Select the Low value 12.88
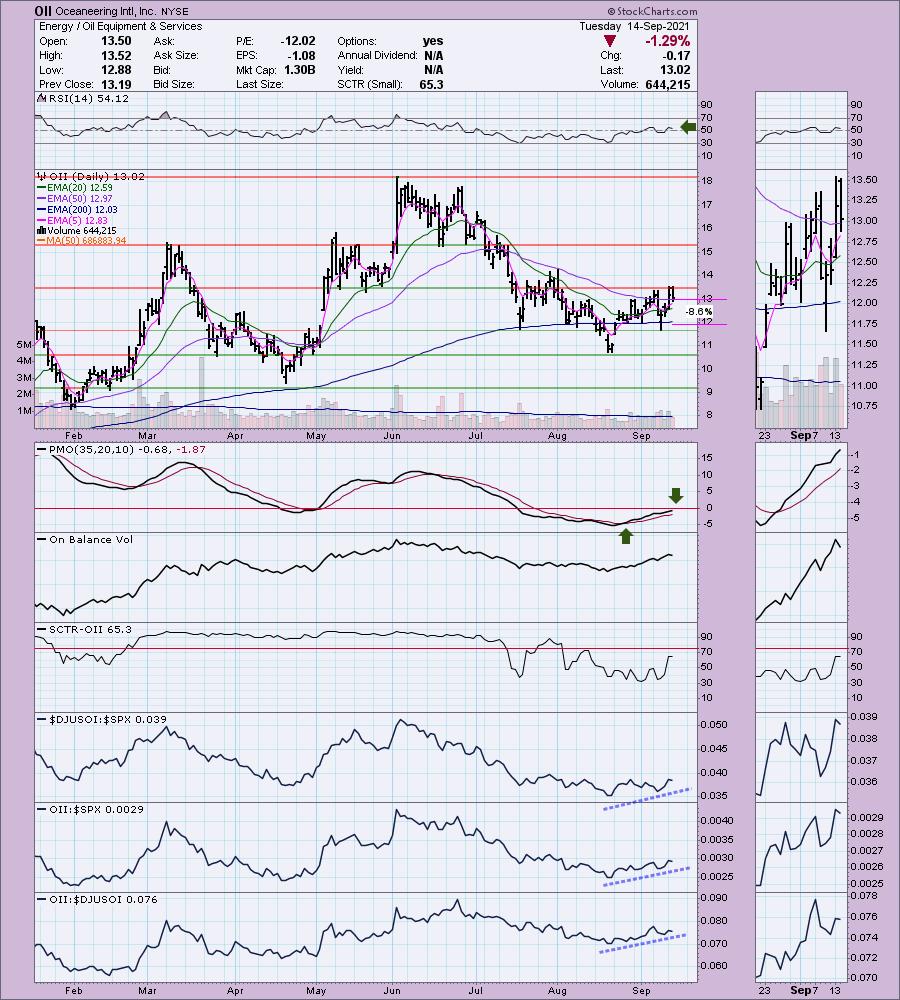The width and height of the screenshot is (900, 1000). click(x=116, y=70)
